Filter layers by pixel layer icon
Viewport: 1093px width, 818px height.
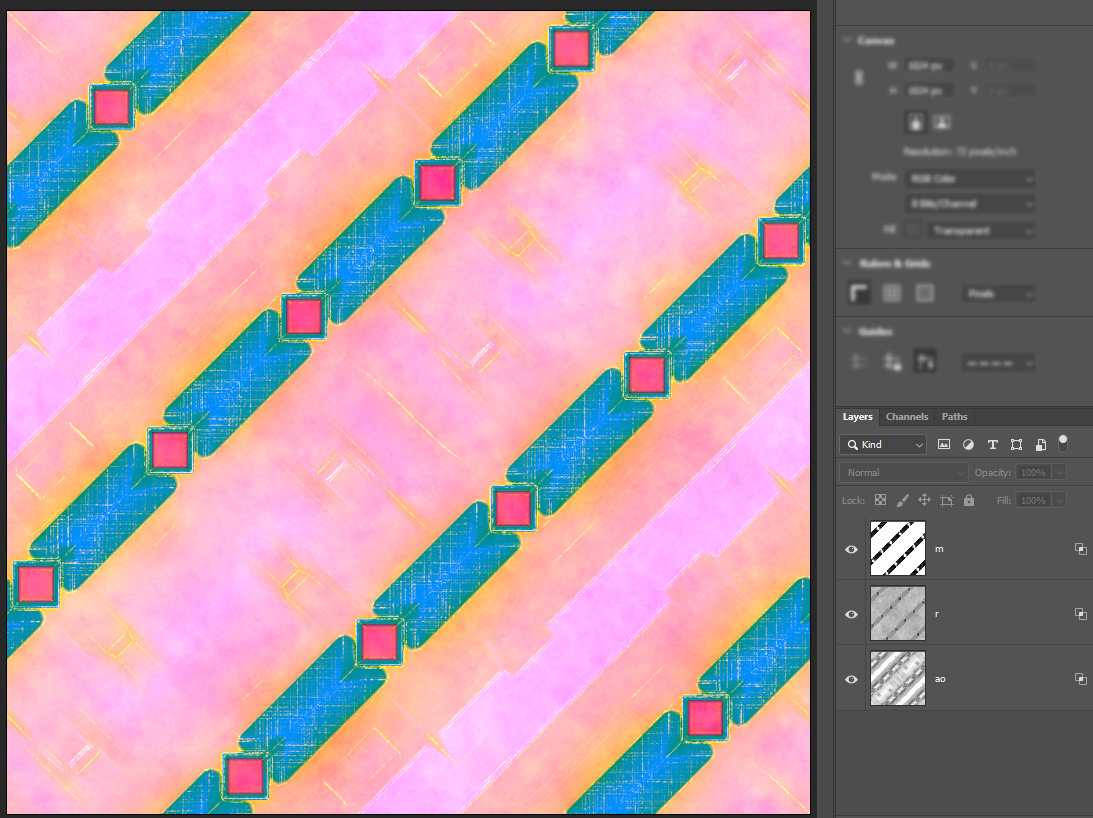pyautogui.click(x=944, y=444)
